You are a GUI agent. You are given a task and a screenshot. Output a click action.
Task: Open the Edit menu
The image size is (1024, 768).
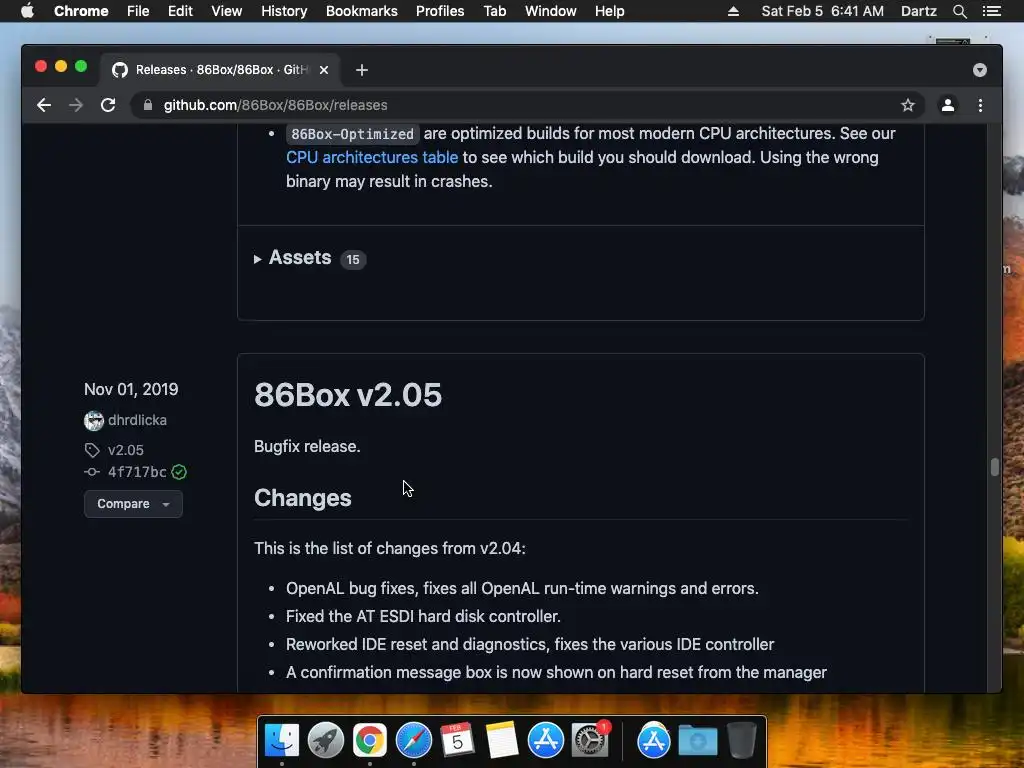click(x=180, y=11)
